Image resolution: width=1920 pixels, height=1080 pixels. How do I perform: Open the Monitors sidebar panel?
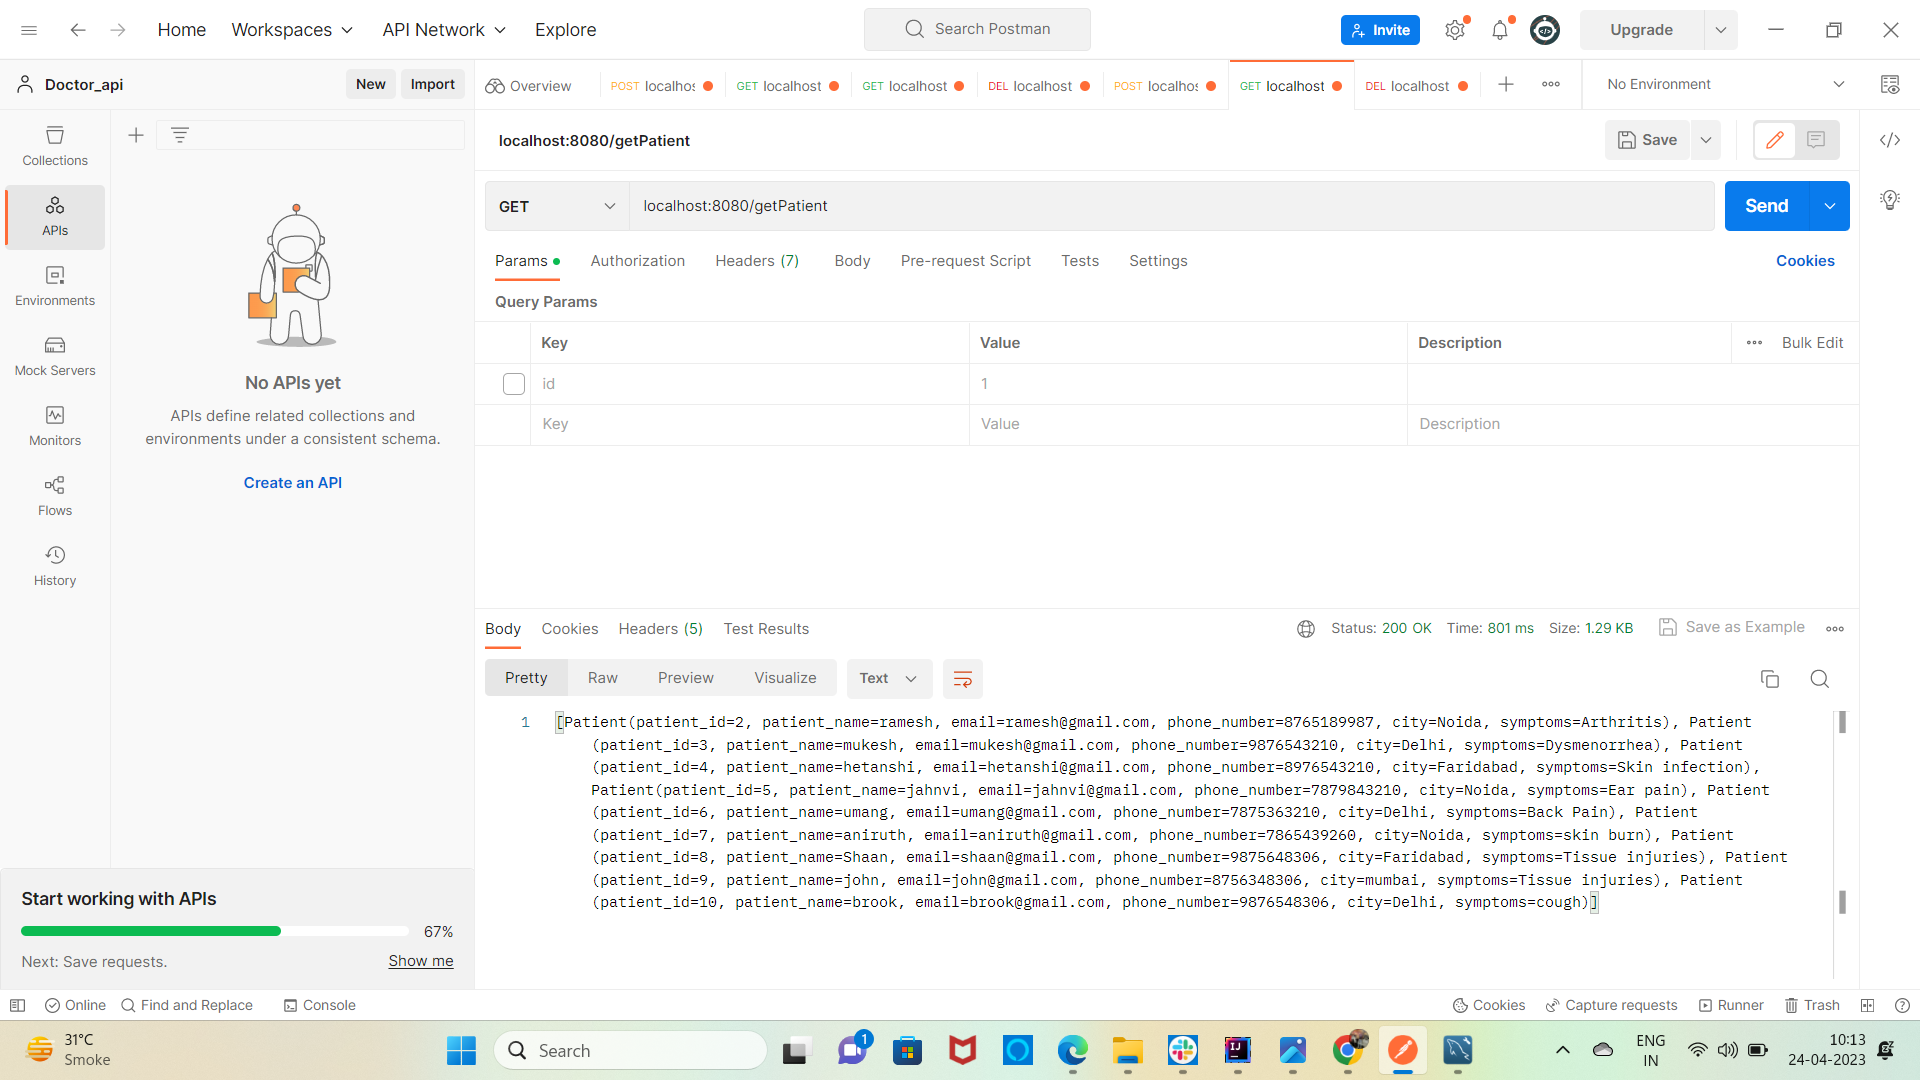click(x=55, y=426)
